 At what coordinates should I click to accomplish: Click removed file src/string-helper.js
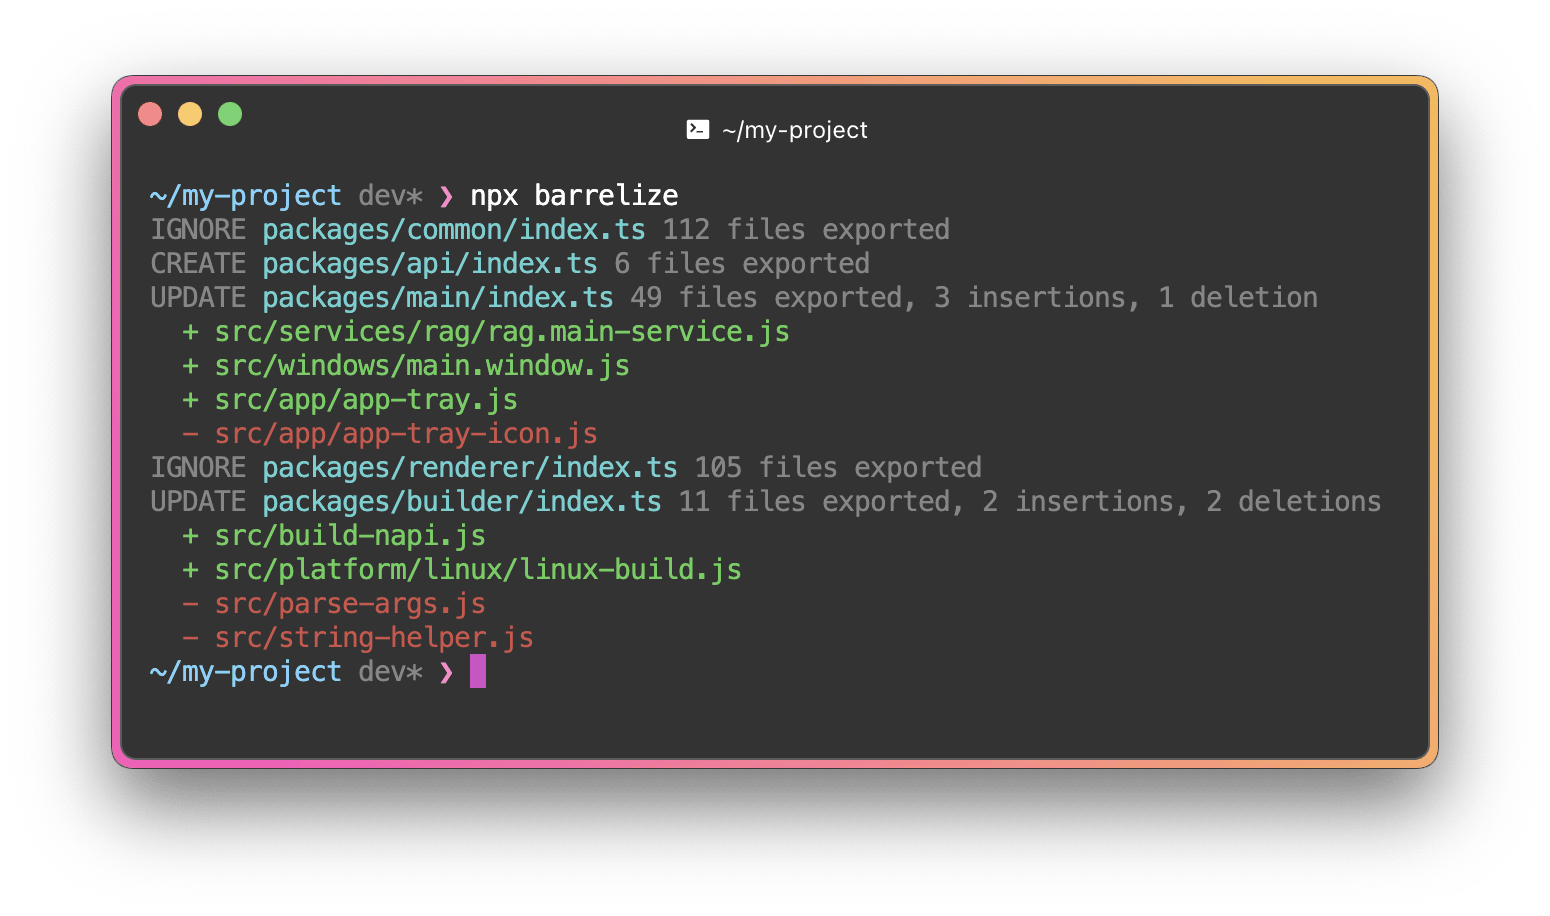point(374,637)
